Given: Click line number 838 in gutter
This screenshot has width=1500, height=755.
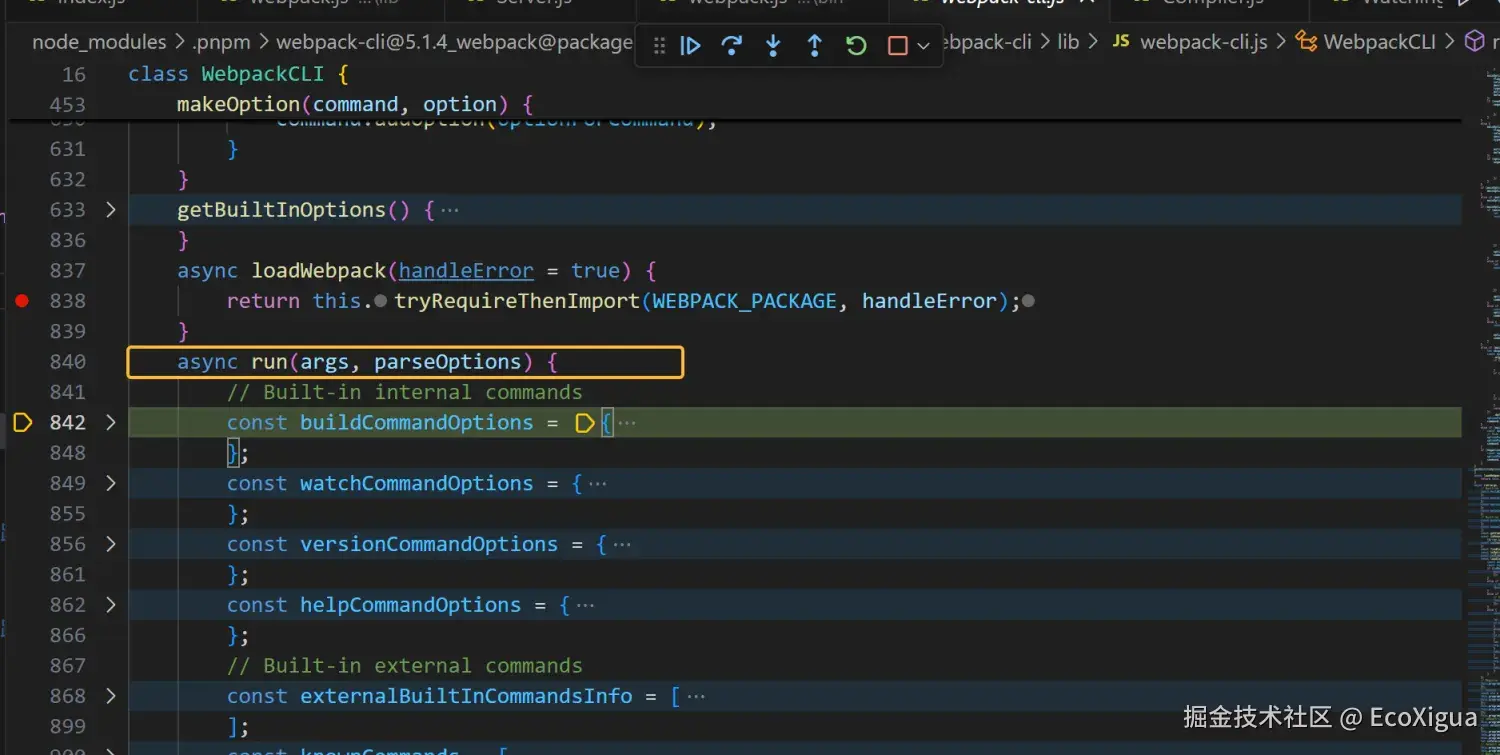Looking at the screenshot, I should coord(67,301).
